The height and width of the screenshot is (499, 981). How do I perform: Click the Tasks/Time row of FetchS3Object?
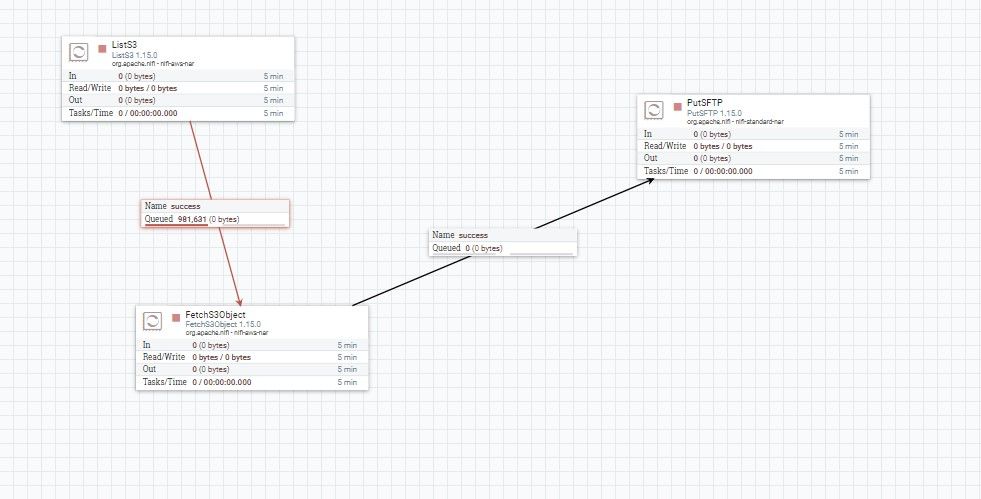[x=252, y=382]
